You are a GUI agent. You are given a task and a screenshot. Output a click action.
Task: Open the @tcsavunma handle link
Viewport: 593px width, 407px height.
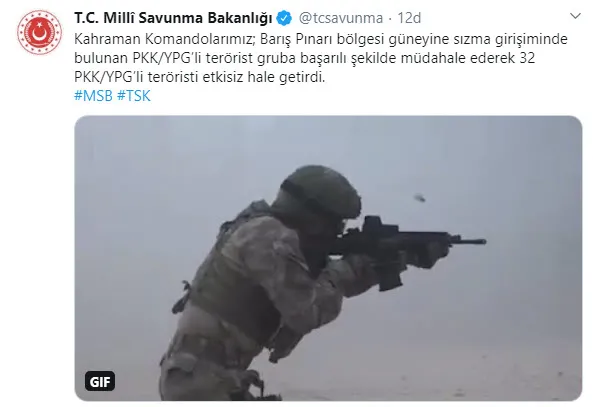pos(341,18)
